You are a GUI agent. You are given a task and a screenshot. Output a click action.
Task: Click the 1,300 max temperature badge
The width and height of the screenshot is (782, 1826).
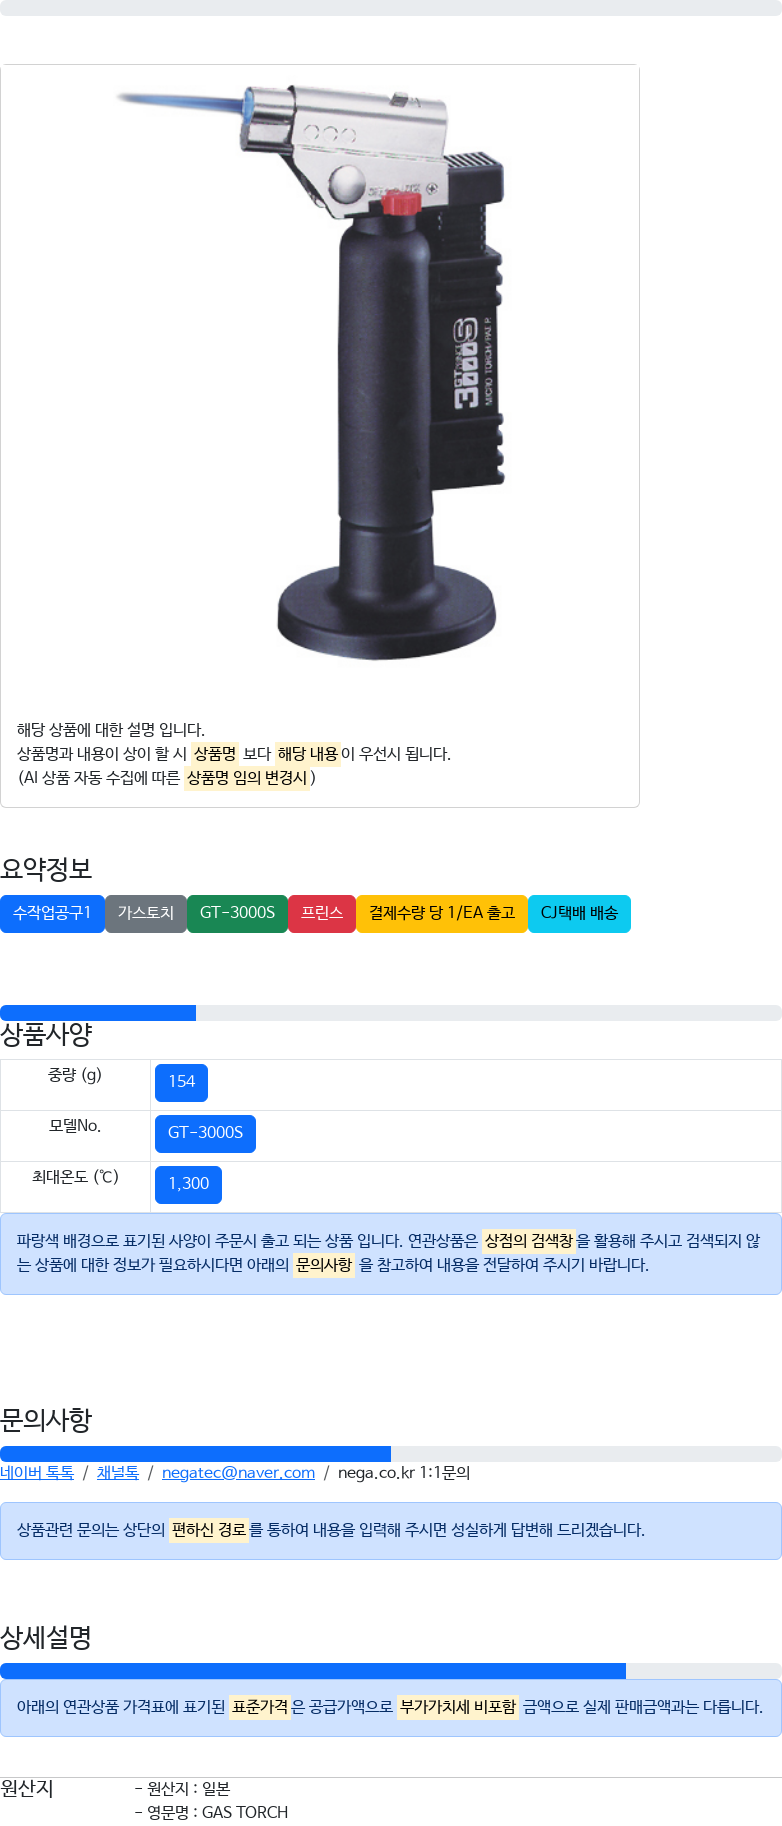pos(188,1184)
